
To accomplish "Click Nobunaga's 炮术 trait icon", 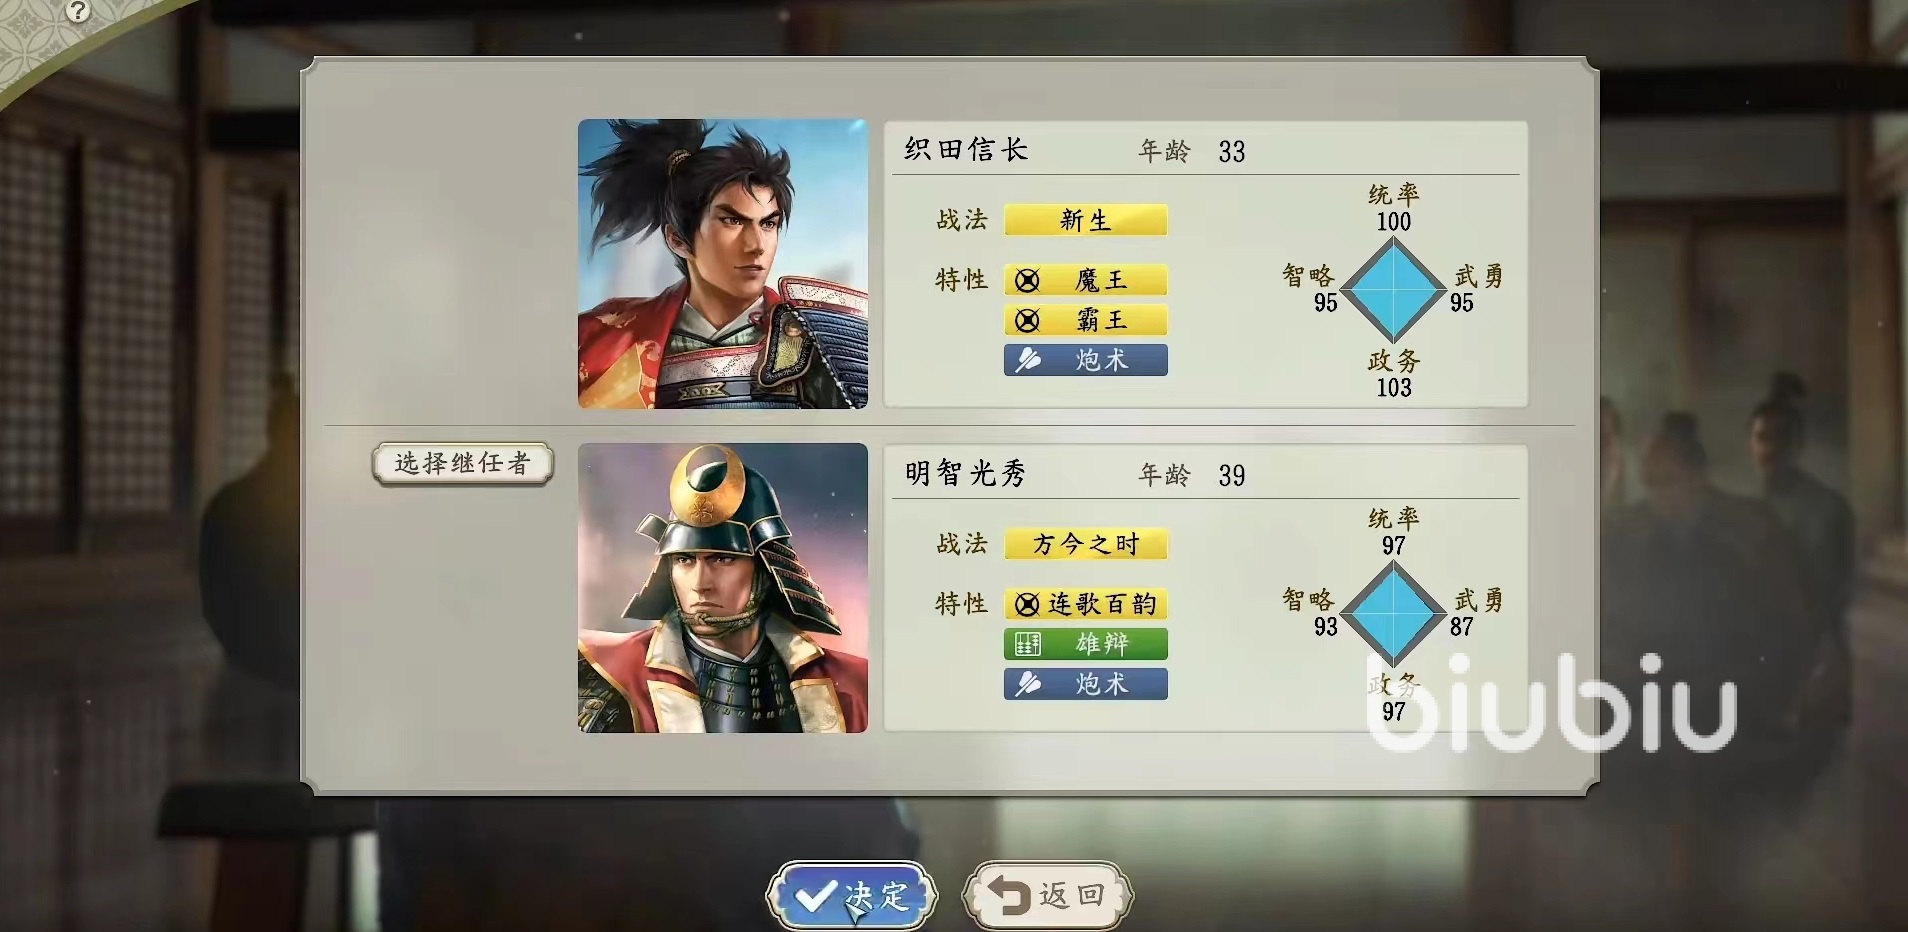I will 1027,360.
